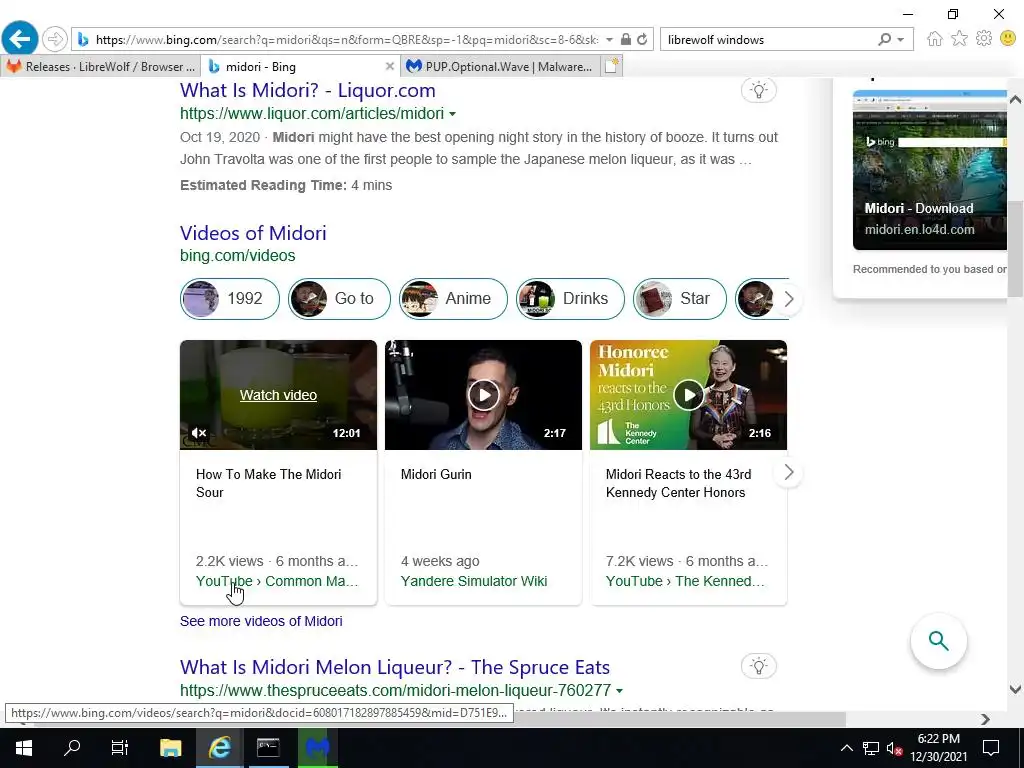This screenshot has height=768, width=1024.
Task: Open 'See more videos of Midori' link
Action: pyautogui.click(x=261, y=621)
